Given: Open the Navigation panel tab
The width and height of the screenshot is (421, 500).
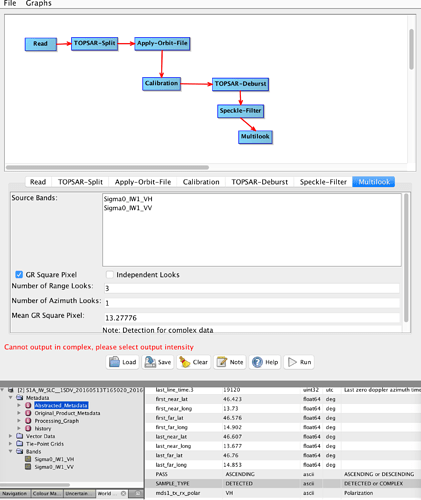Looking at the screenshot, I should coord(14,493).
